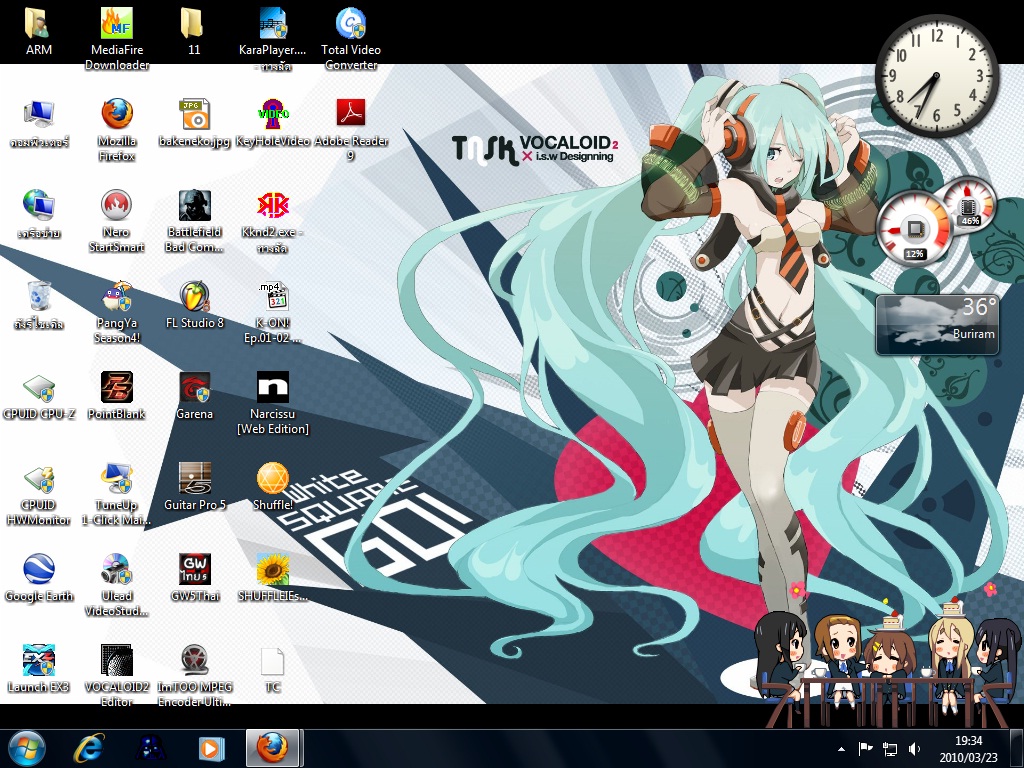Launch Narcissu [Web Edition]

tap(272, 402)
